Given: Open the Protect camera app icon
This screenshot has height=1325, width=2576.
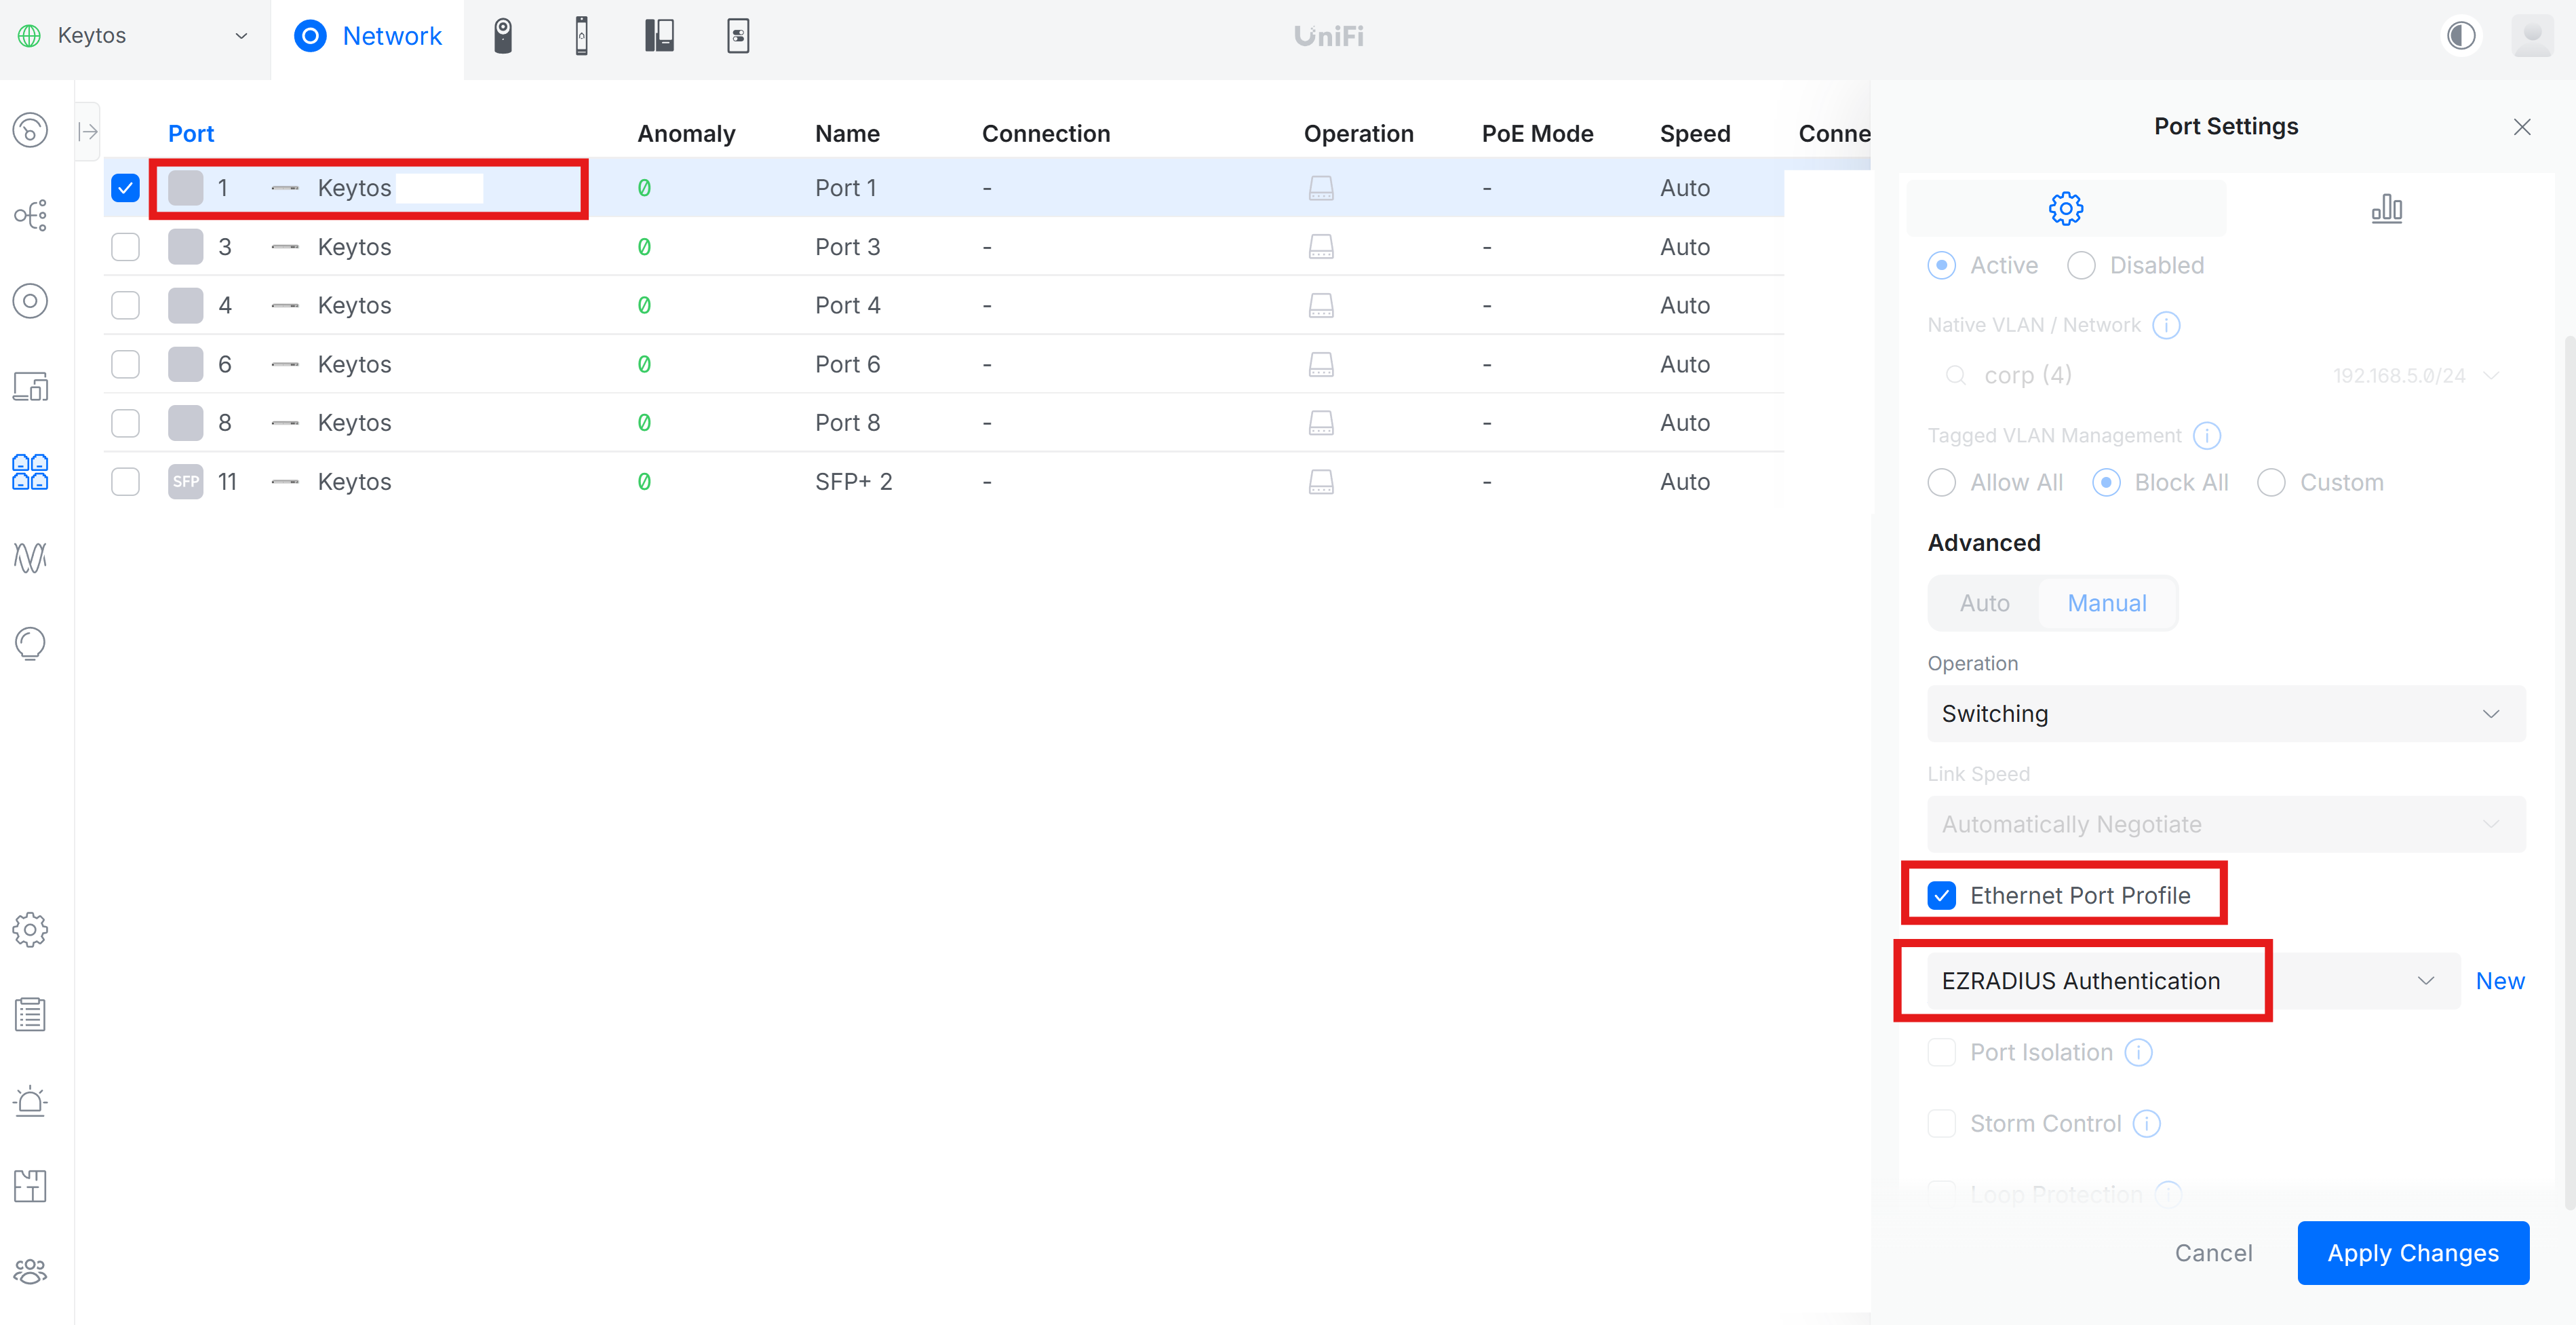Looking at the screenshot, I should coord(503,36).
